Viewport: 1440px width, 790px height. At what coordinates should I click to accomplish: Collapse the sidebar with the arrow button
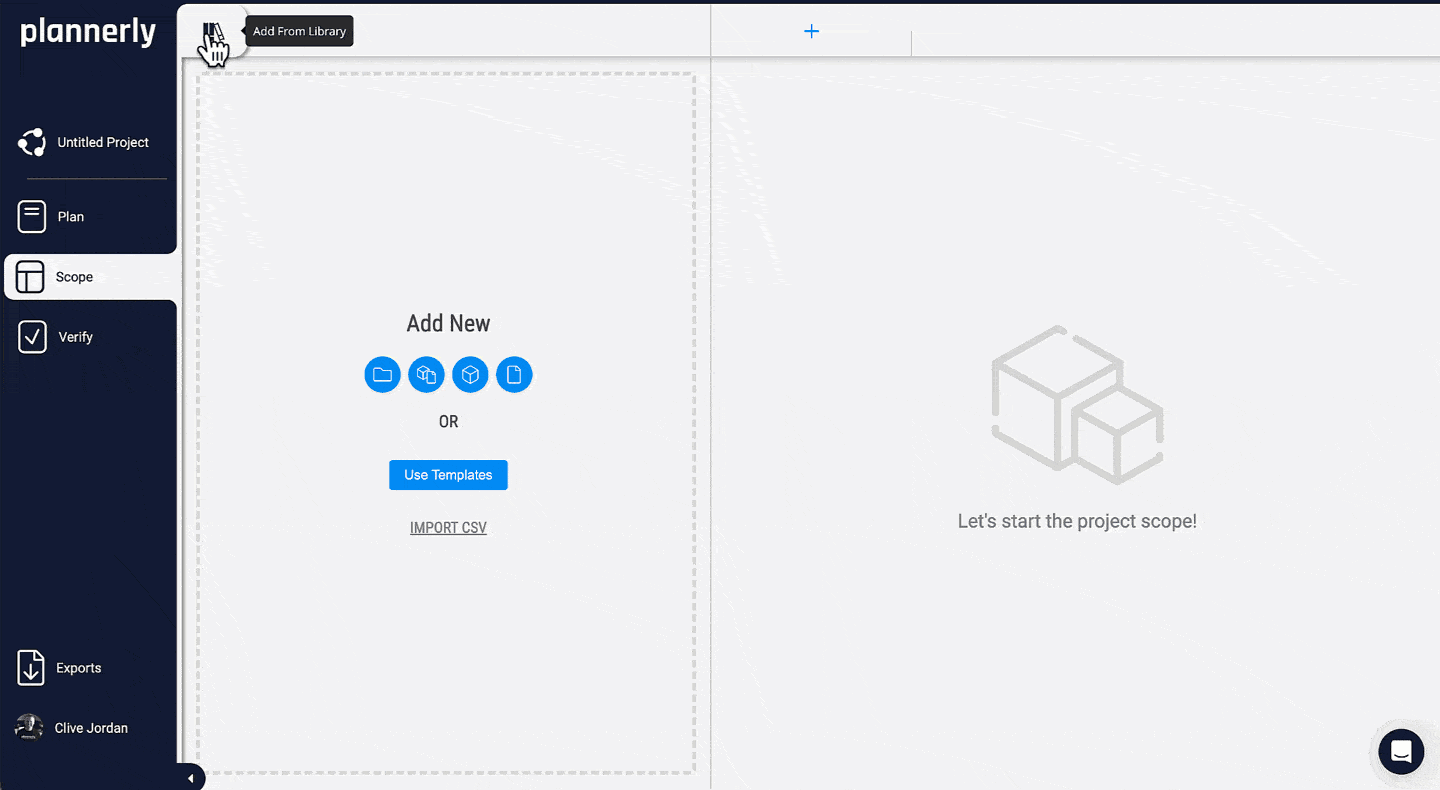(191, 778)
